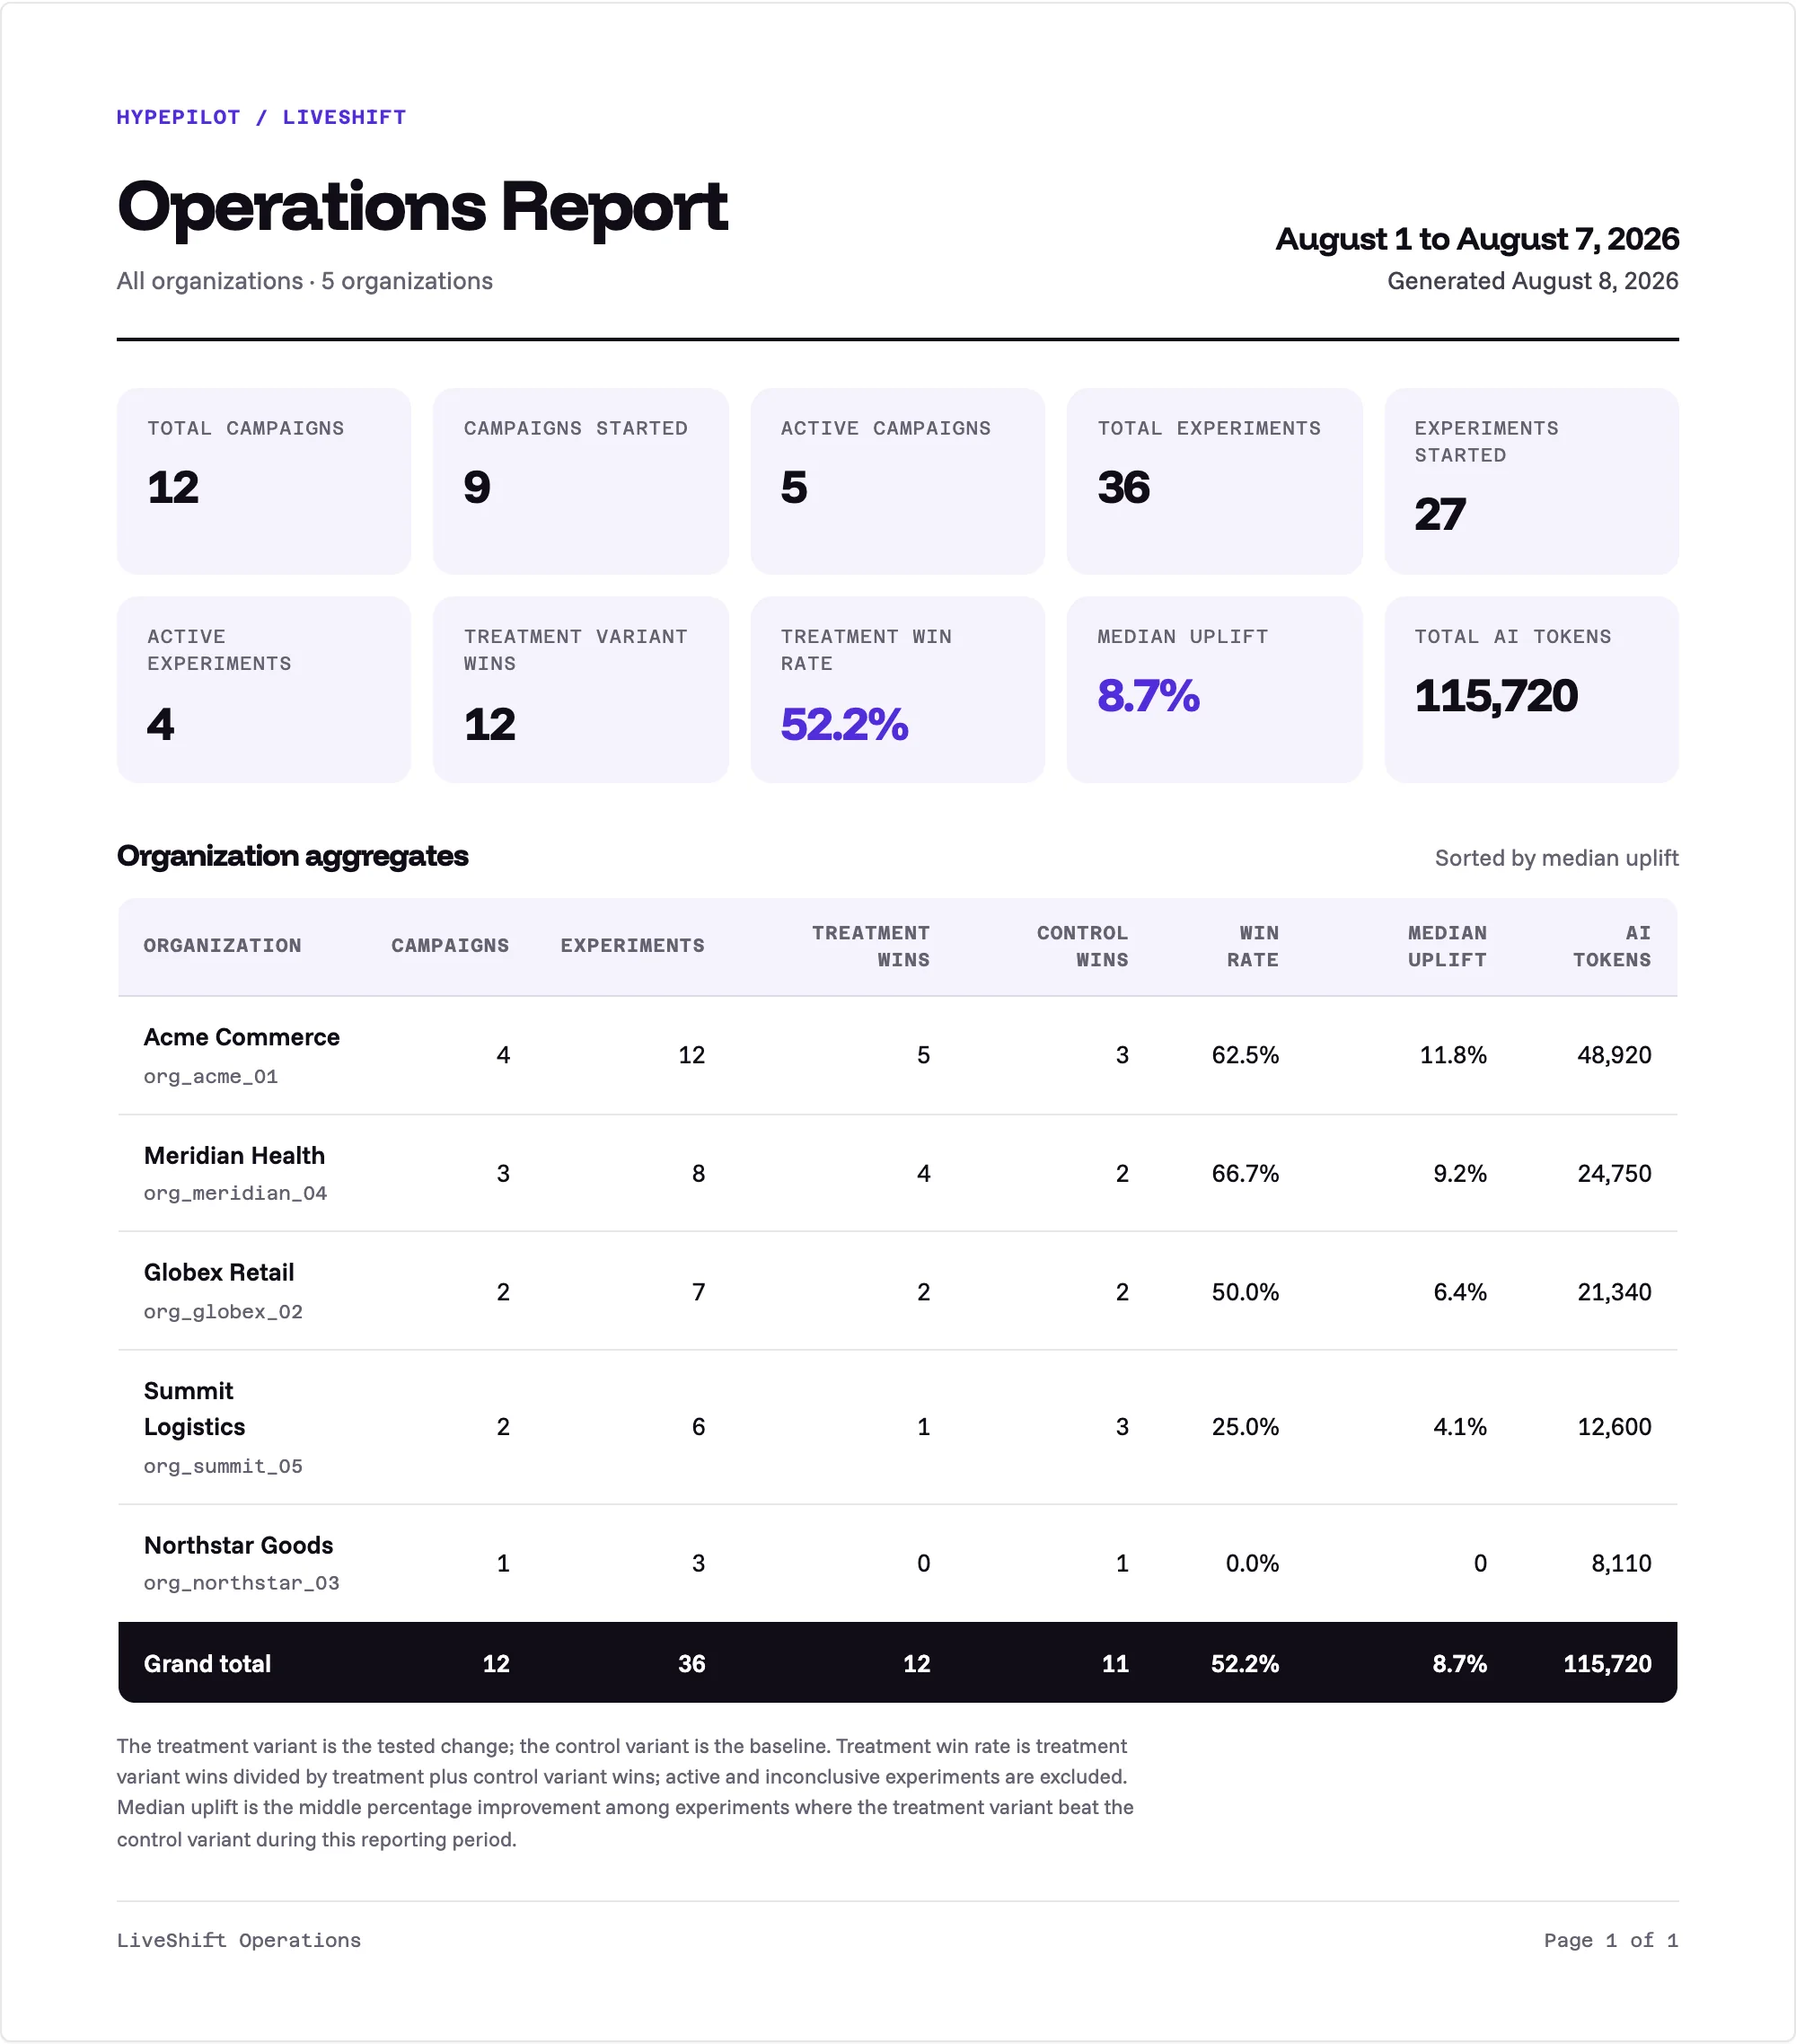Select the Acme Commerce organization name
Screen dimensions: 1796x2044
click(242, 1037)
